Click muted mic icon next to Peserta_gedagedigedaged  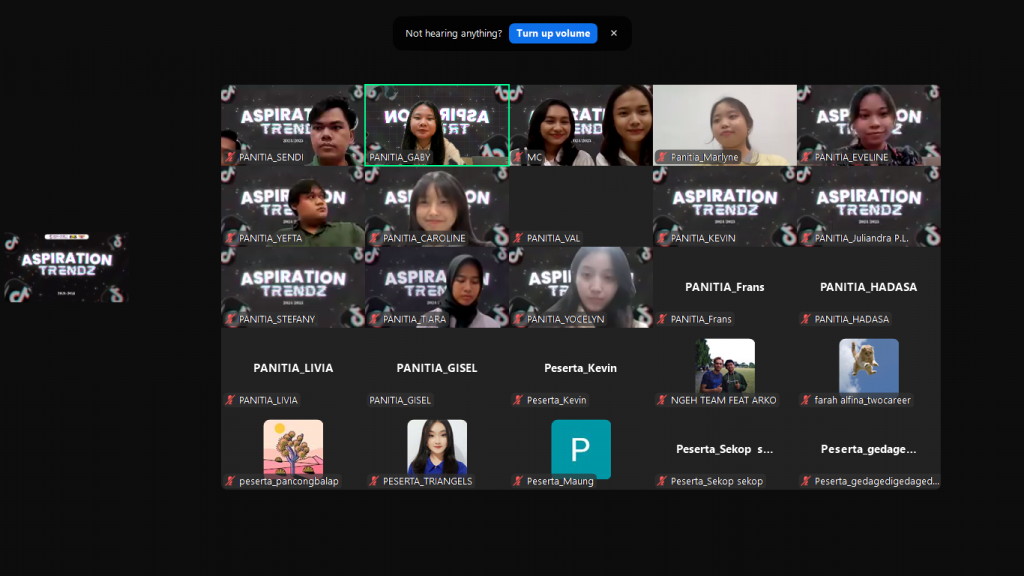806,481
